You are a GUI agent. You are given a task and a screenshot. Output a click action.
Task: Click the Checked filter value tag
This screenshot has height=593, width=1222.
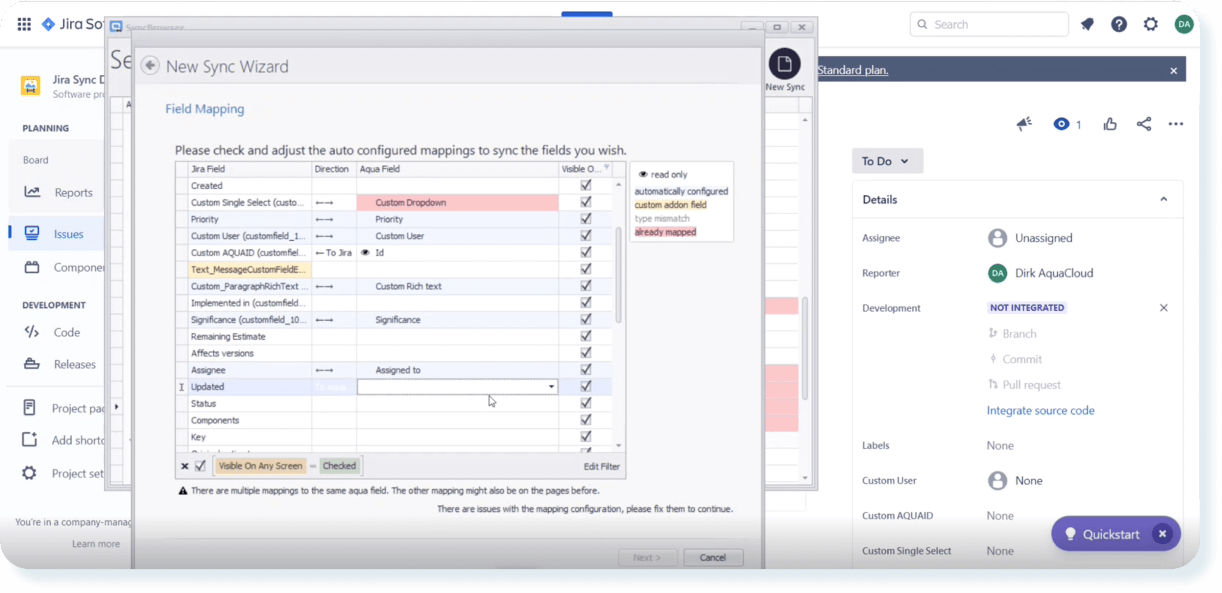(339, 466)
